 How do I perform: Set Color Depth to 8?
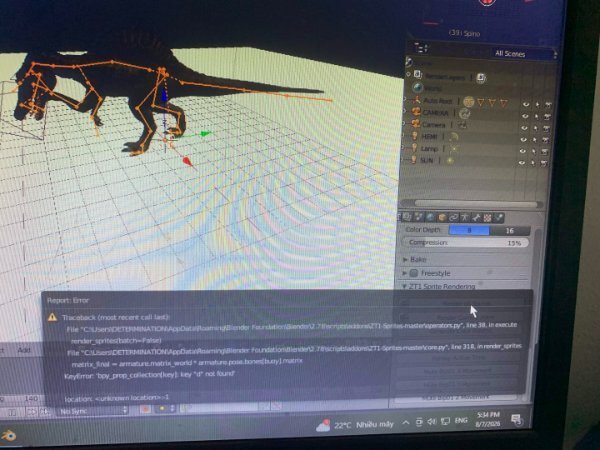pyautogui.click(x=469, y=230)
